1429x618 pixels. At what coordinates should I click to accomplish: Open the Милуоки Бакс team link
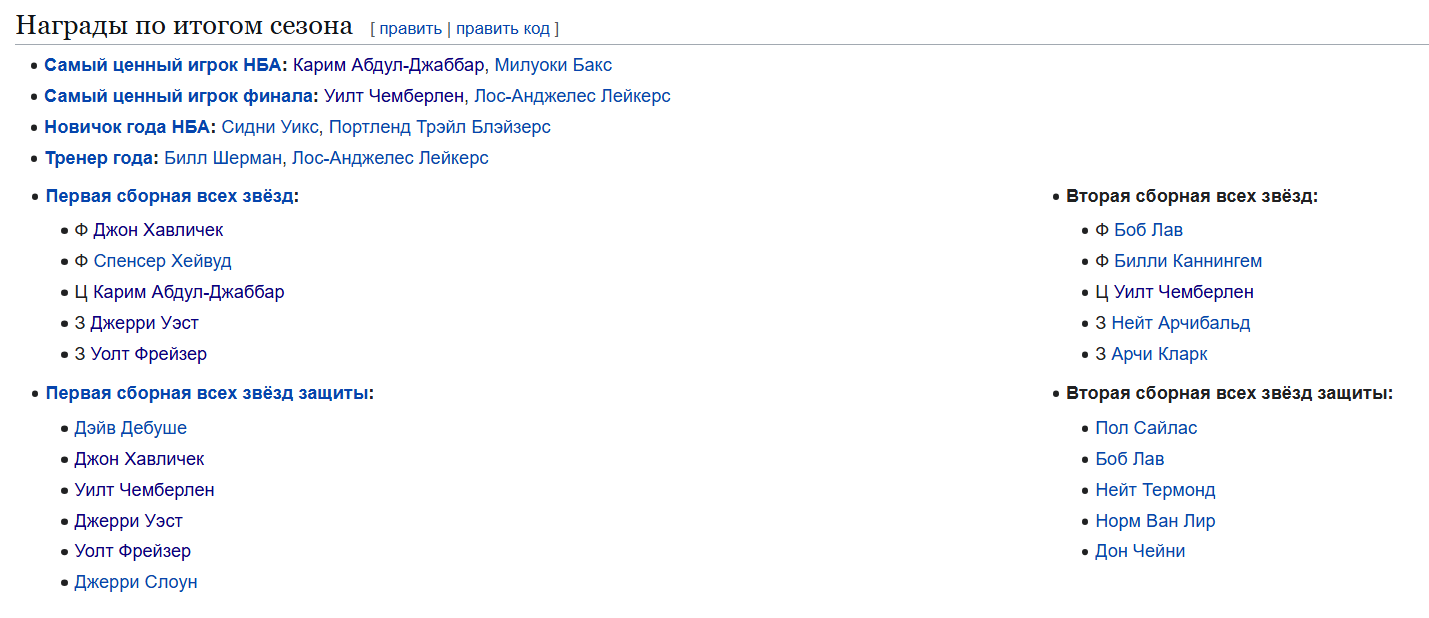click(553, 65)
